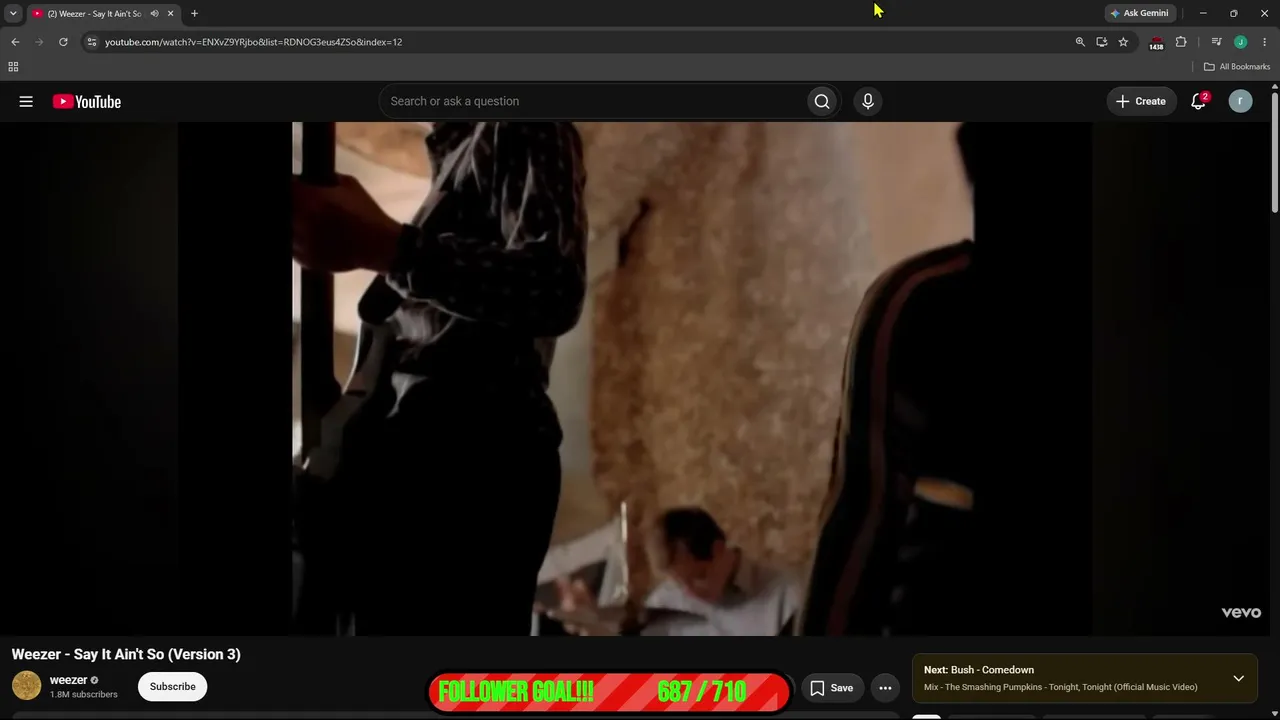This screenshot has width=1280, height=720.
Task: Open the Chrome apps grid shortcut
Action: [13, 67]
